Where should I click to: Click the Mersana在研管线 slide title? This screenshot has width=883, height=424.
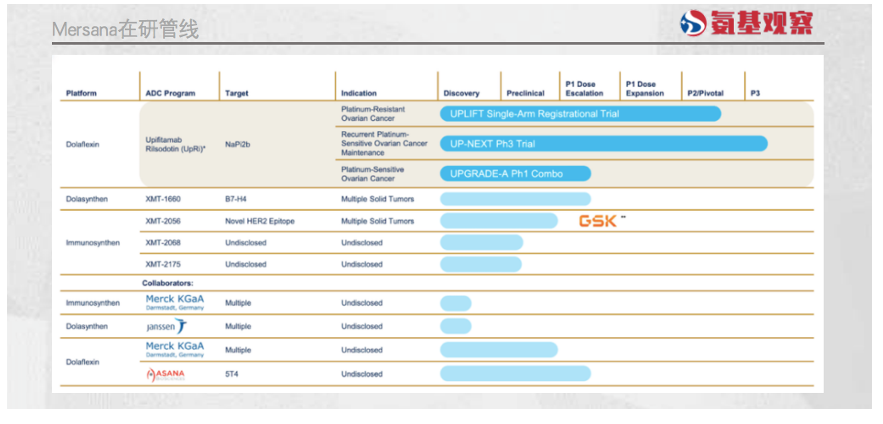tap(125, 30)
